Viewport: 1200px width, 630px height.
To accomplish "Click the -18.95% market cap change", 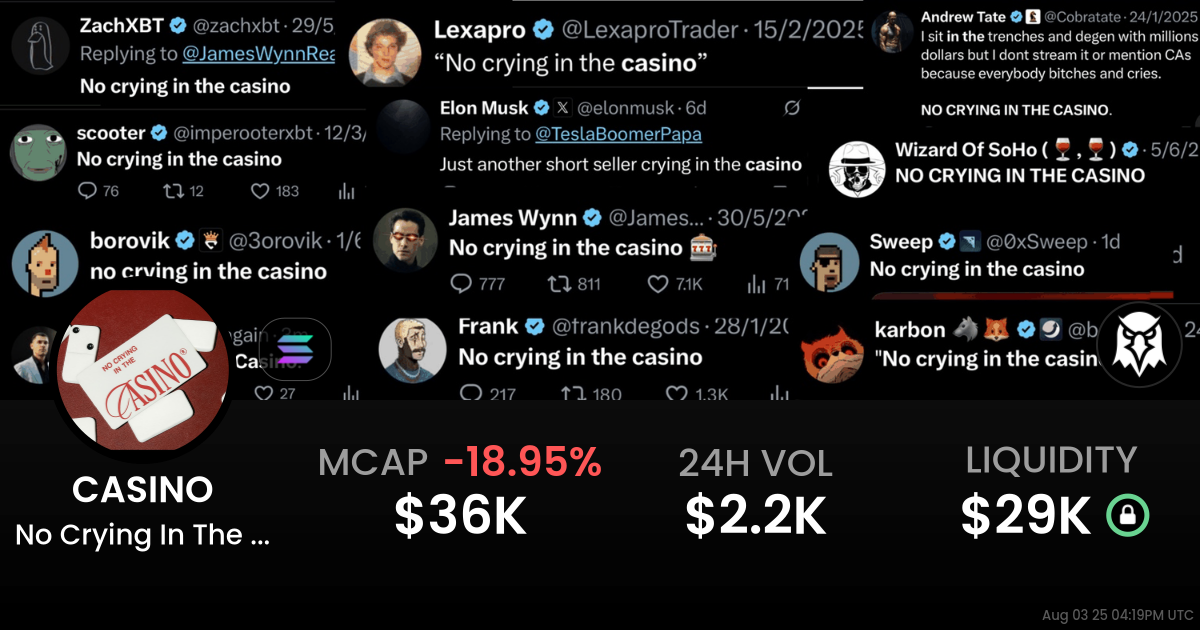I will pyautogui.click(x=522, y=462).
